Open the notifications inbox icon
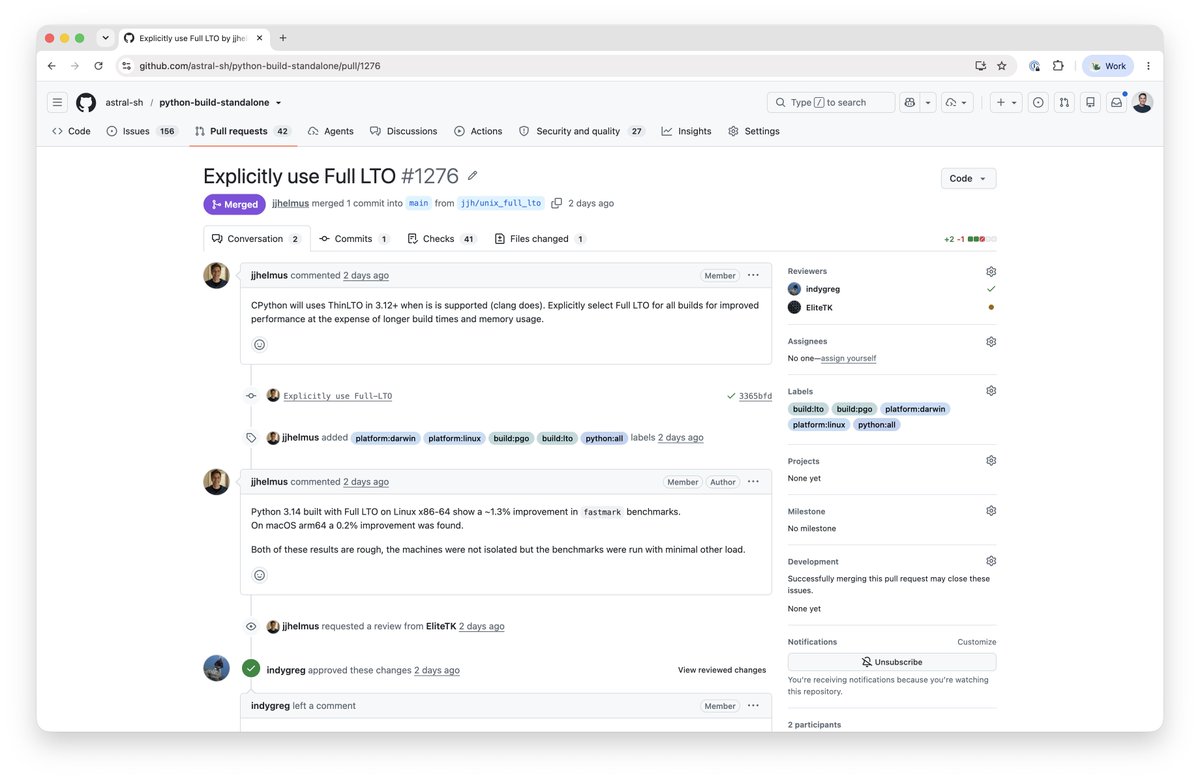The image size is (1200, 780). pyautogui.click(x=1116, y=102)
